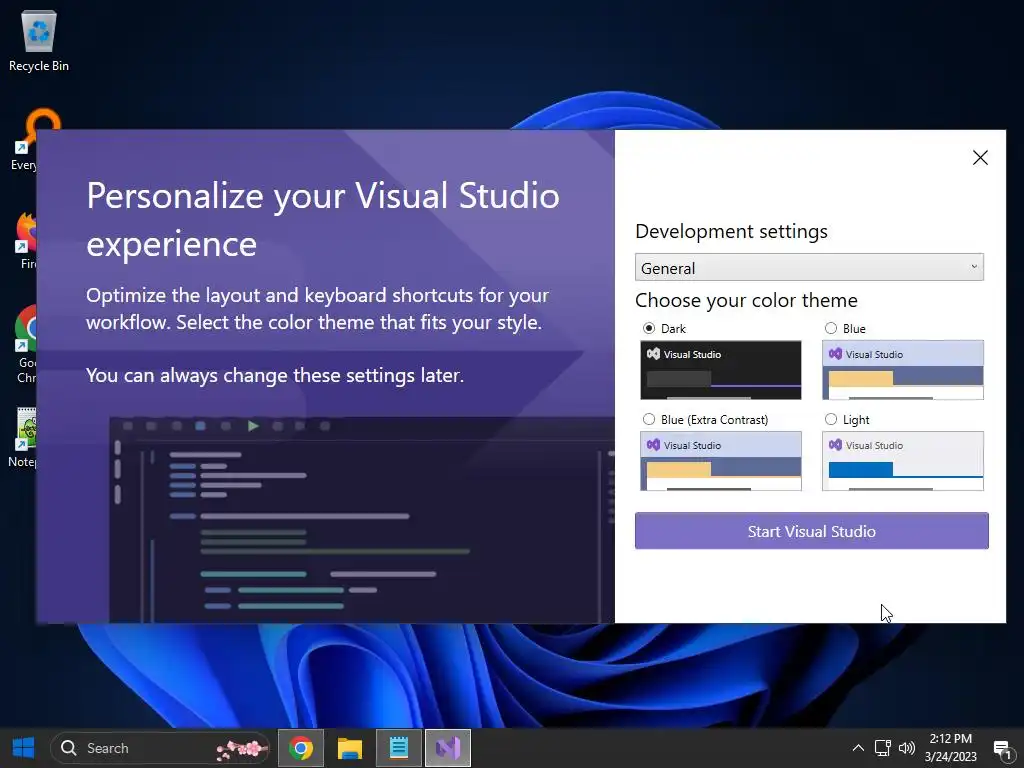
Task: Click the Start Visual Studio button
Action: [x=812, y=531]
